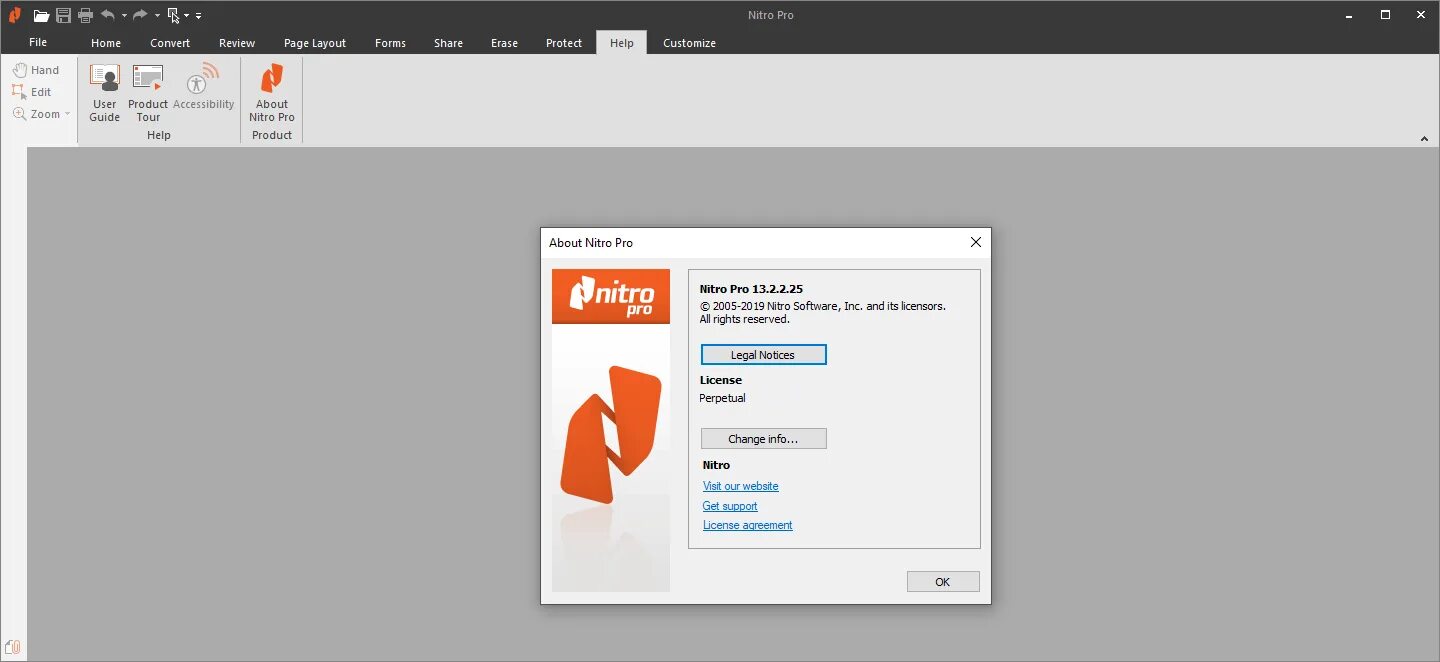Expand the Undo history dropdown arrow
Screen dimensions: 1440x662
[124, 16]
